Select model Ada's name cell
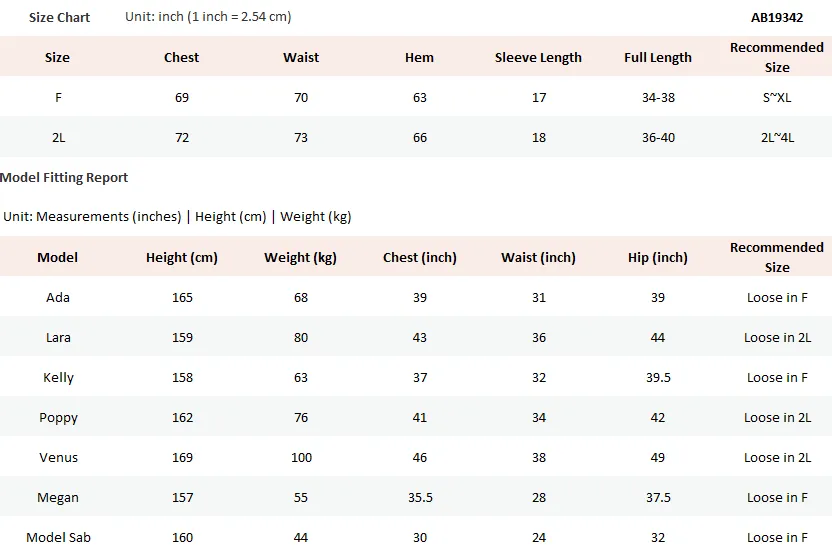 (58, 298)
